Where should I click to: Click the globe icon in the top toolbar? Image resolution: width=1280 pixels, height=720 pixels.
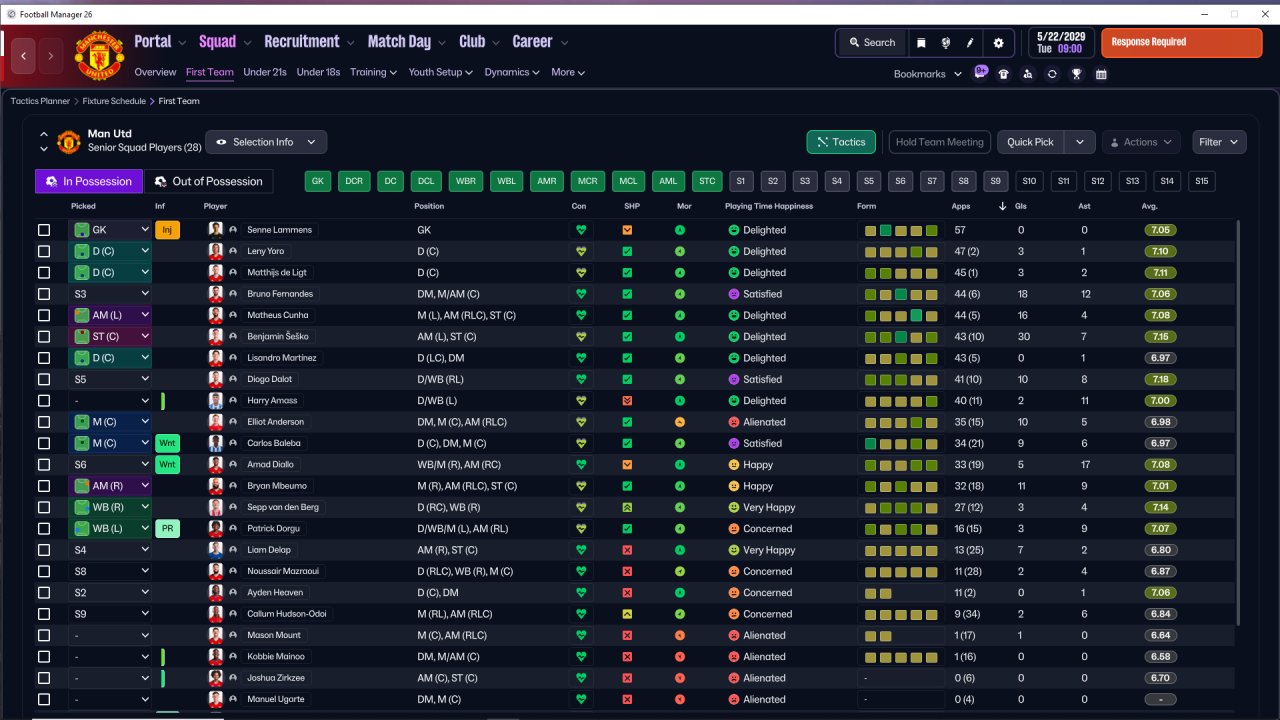[946, 43]
